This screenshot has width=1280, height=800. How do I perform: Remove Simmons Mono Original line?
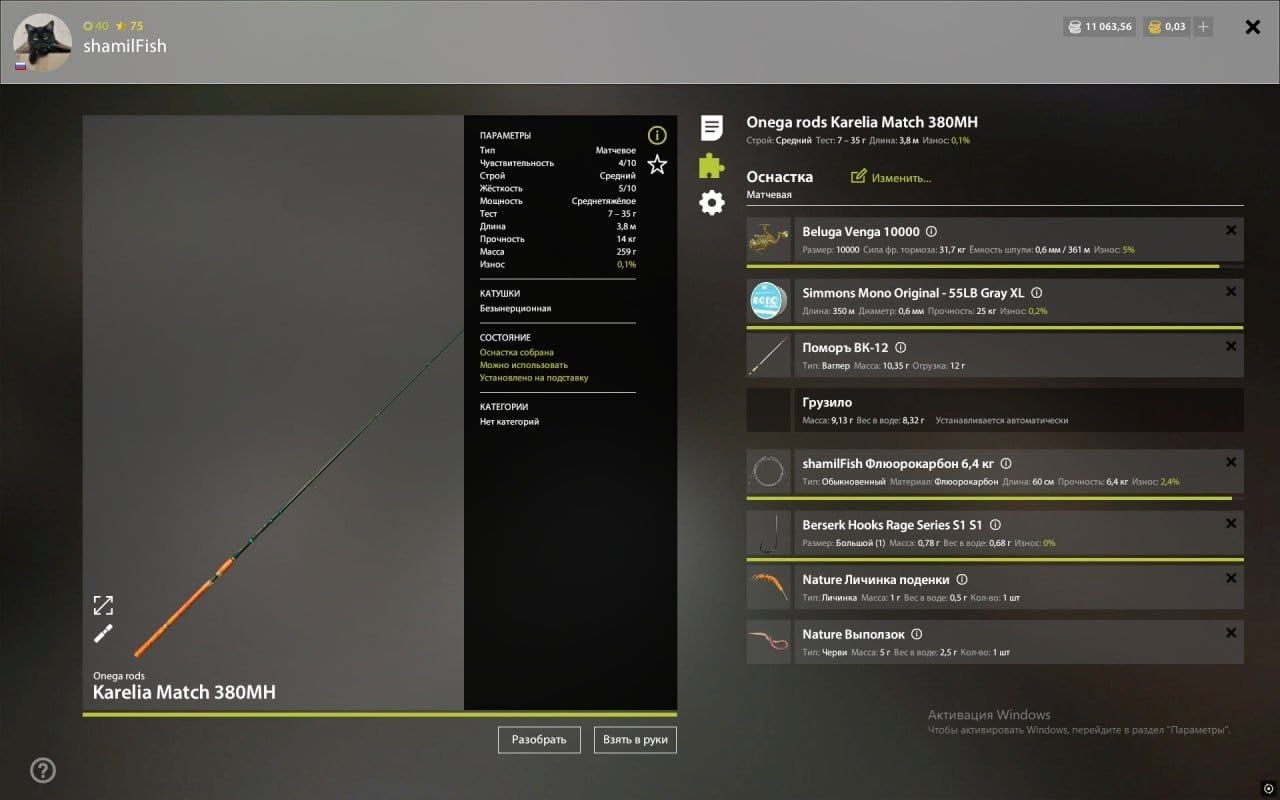point(1231,291)
